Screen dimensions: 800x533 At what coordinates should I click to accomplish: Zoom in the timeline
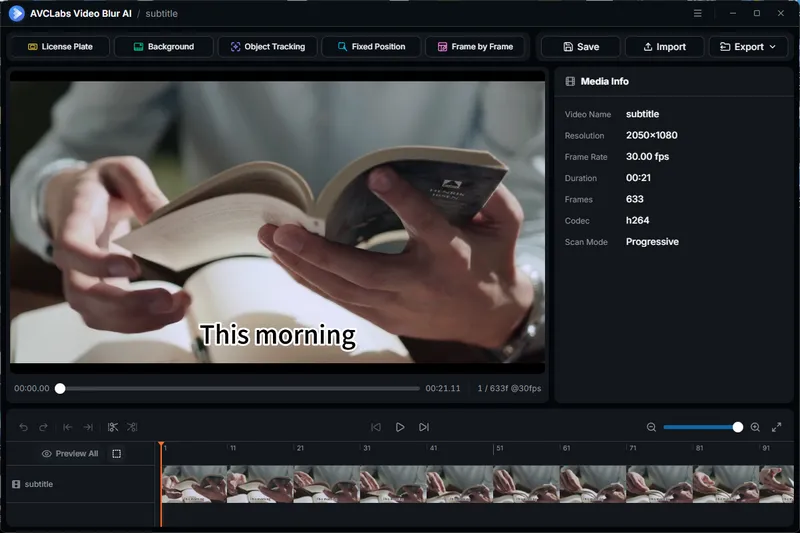click(x=755, y=427)
